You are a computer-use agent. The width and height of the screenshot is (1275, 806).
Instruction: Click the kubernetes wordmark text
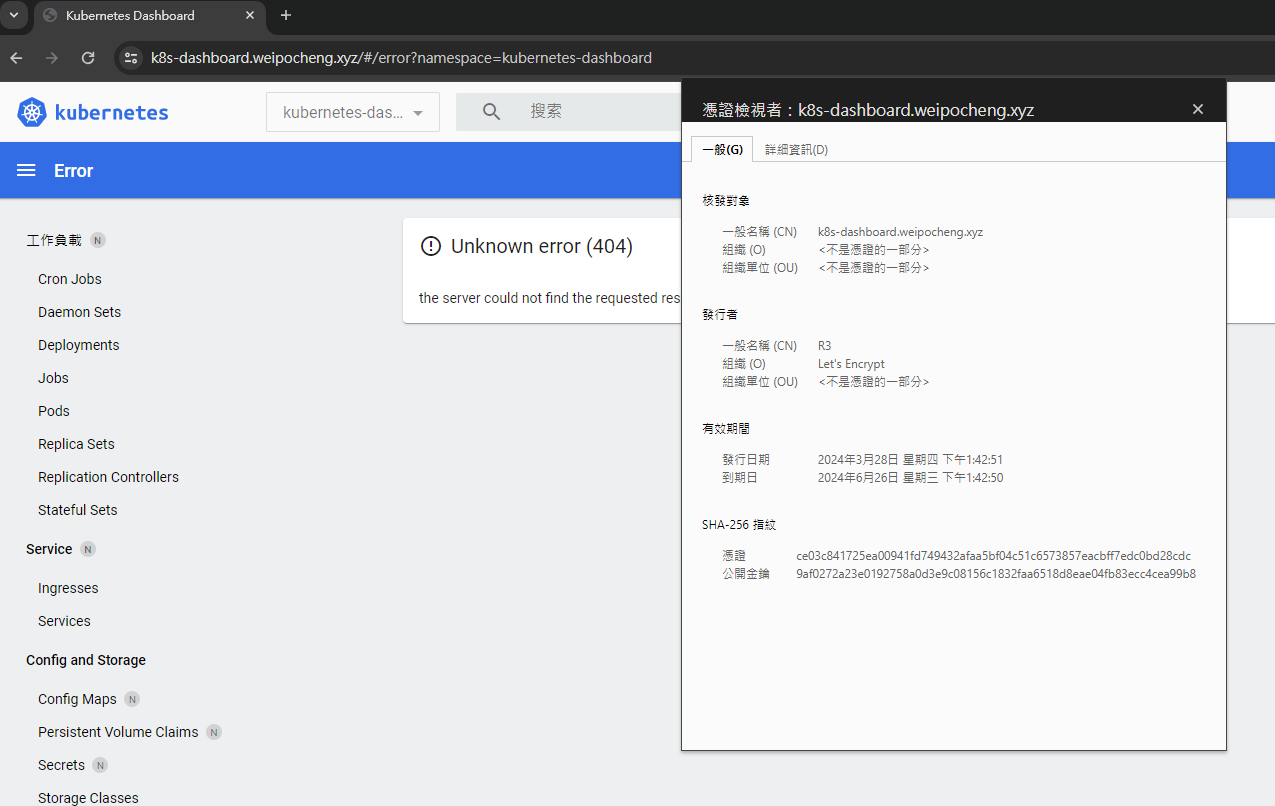tap(111, 112)
